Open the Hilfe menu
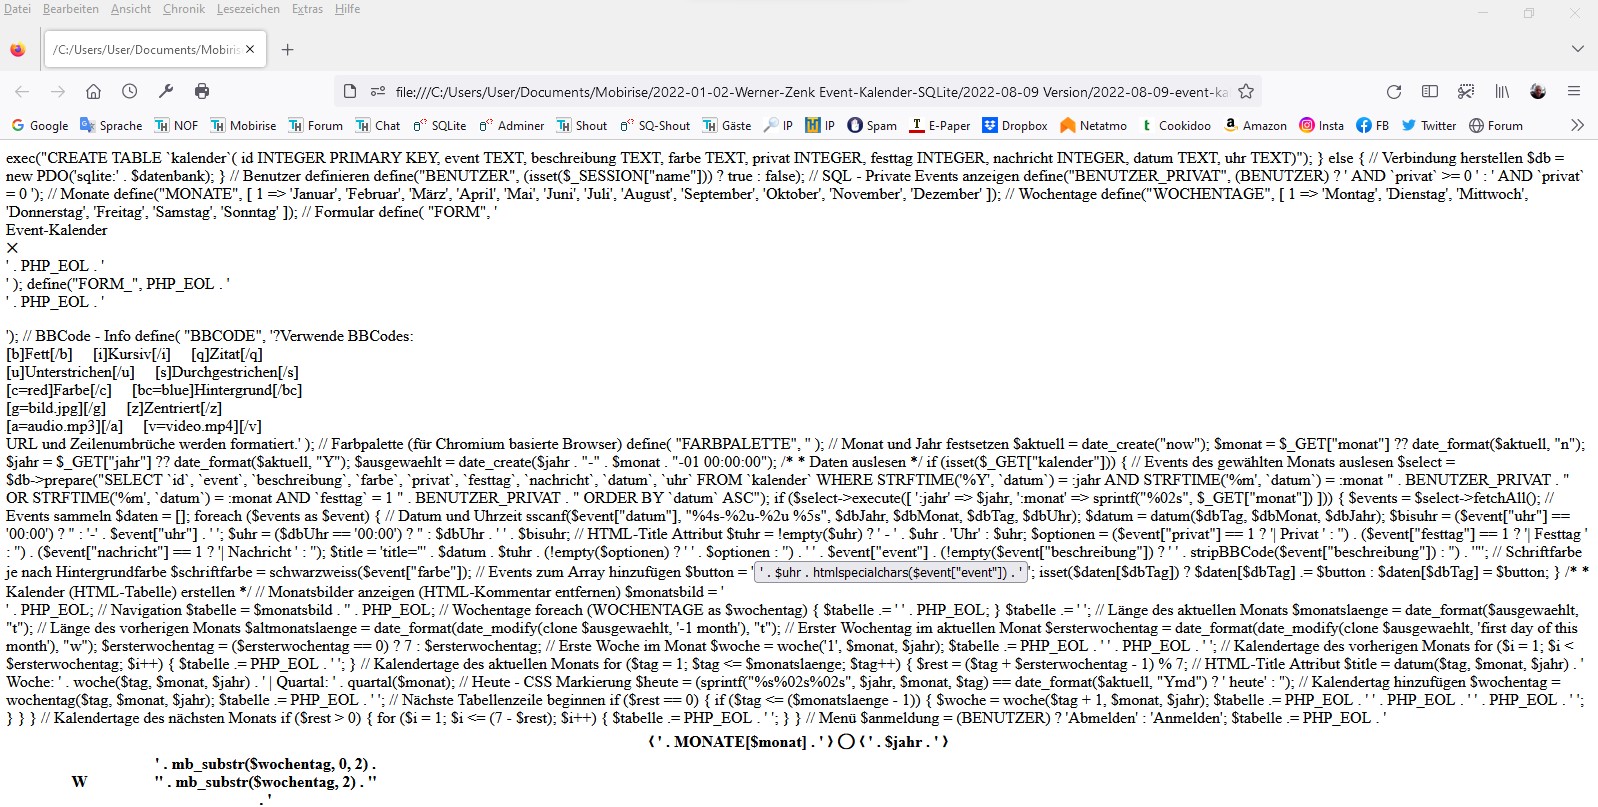Screen dimensions: 1598x807 point(348,9)
